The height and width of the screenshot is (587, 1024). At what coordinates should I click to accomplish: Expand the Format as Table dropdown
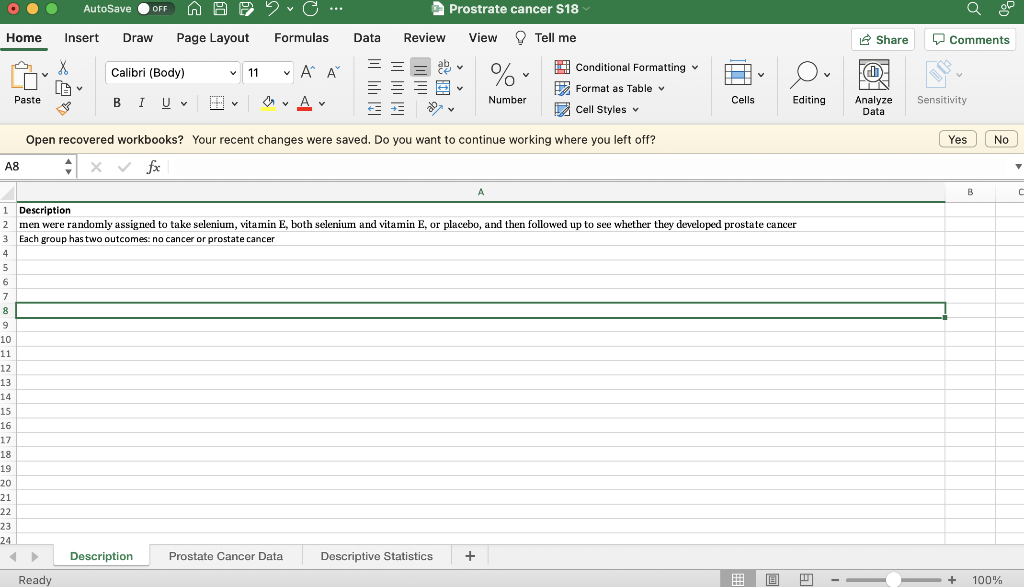662,88
